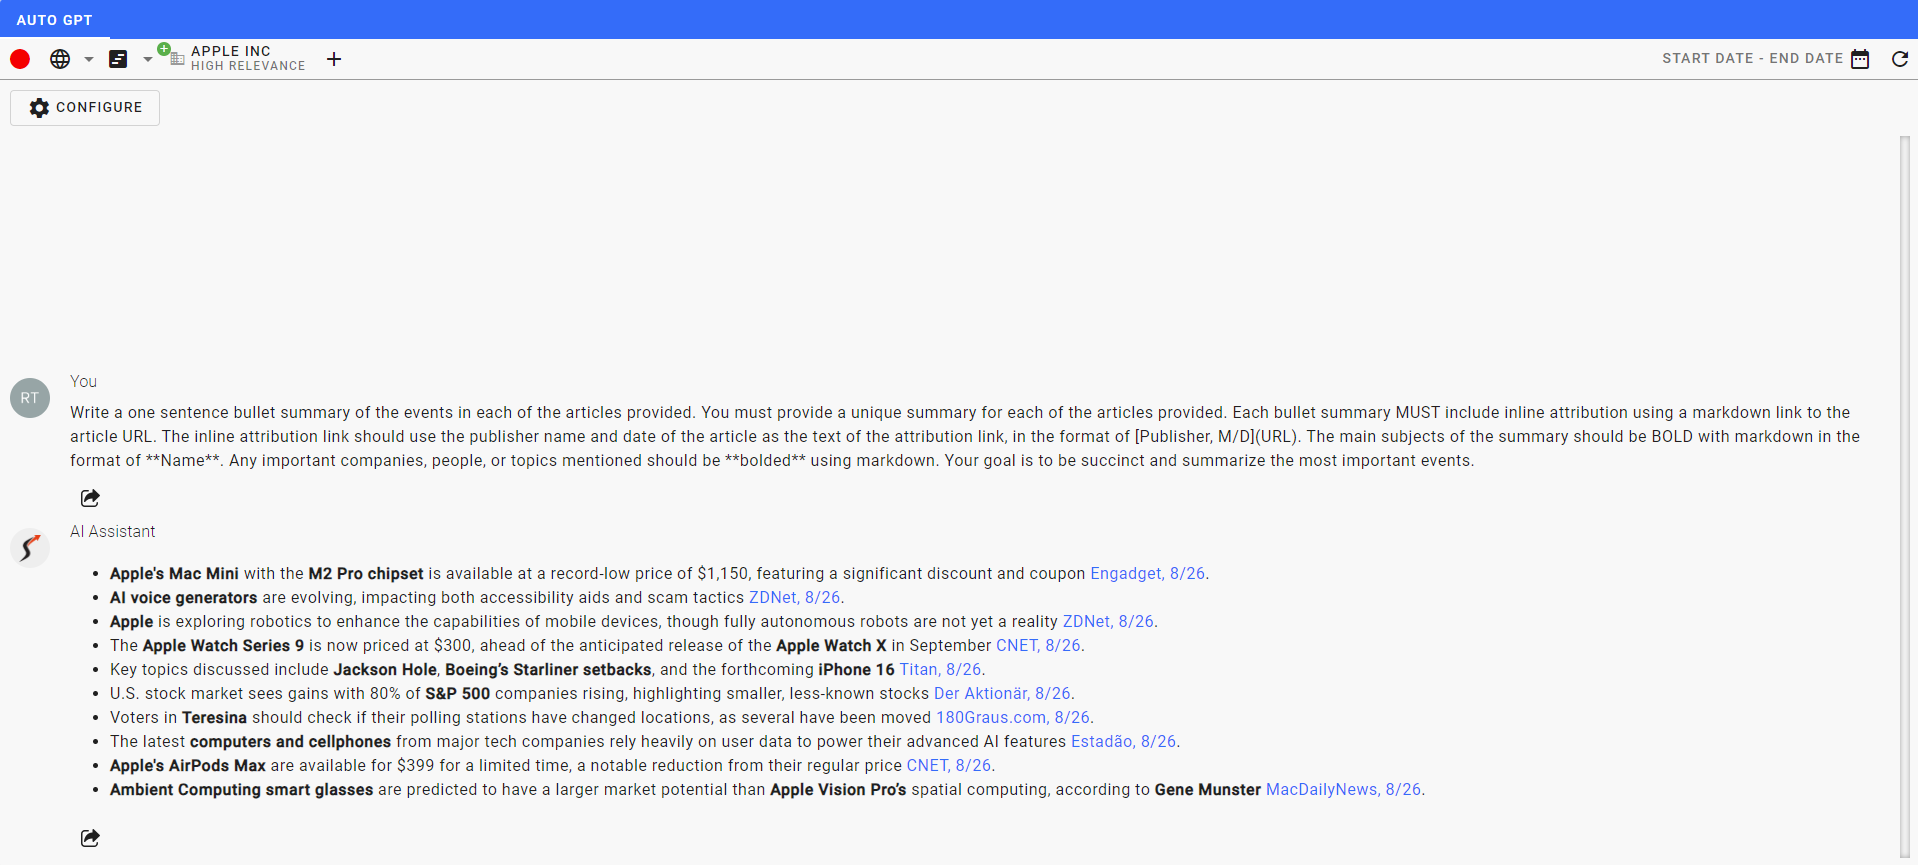Click the news article document icon

(x=118, y=59)
